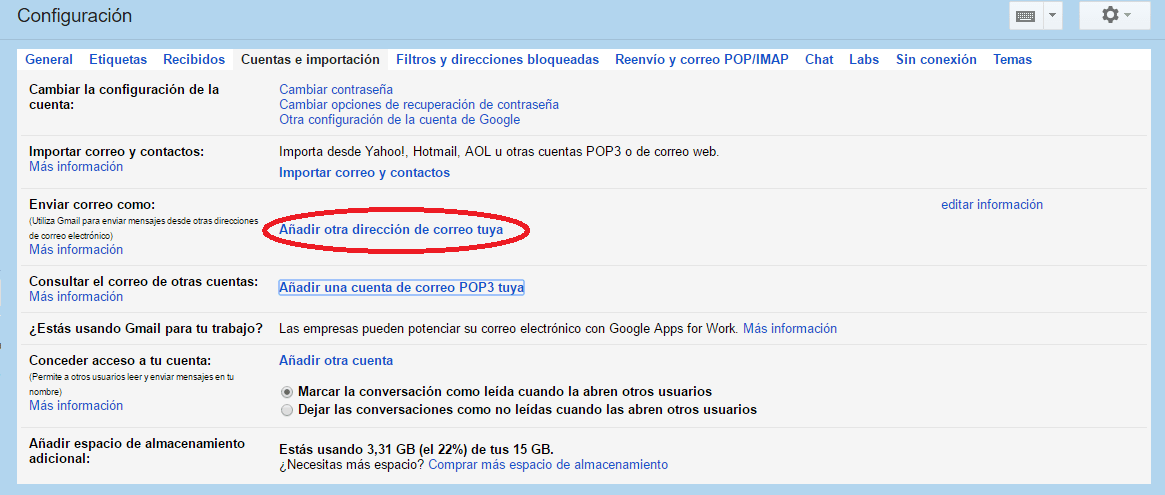Click 'editar información' link
The height and width of the screenshot is (495, 1165).
[991, 205]
